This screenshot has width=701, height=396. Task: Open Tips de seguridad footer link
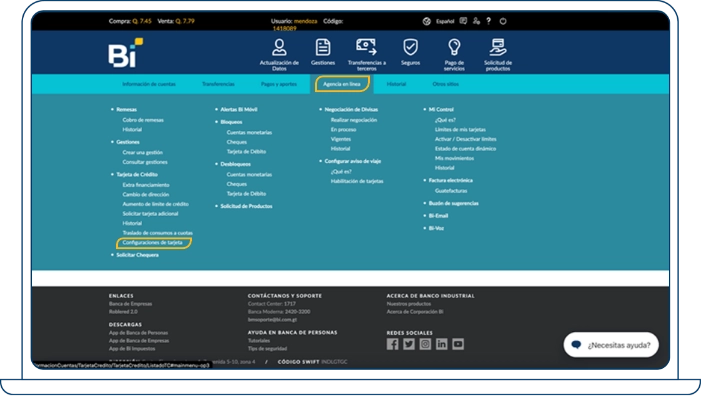[267, 349]
